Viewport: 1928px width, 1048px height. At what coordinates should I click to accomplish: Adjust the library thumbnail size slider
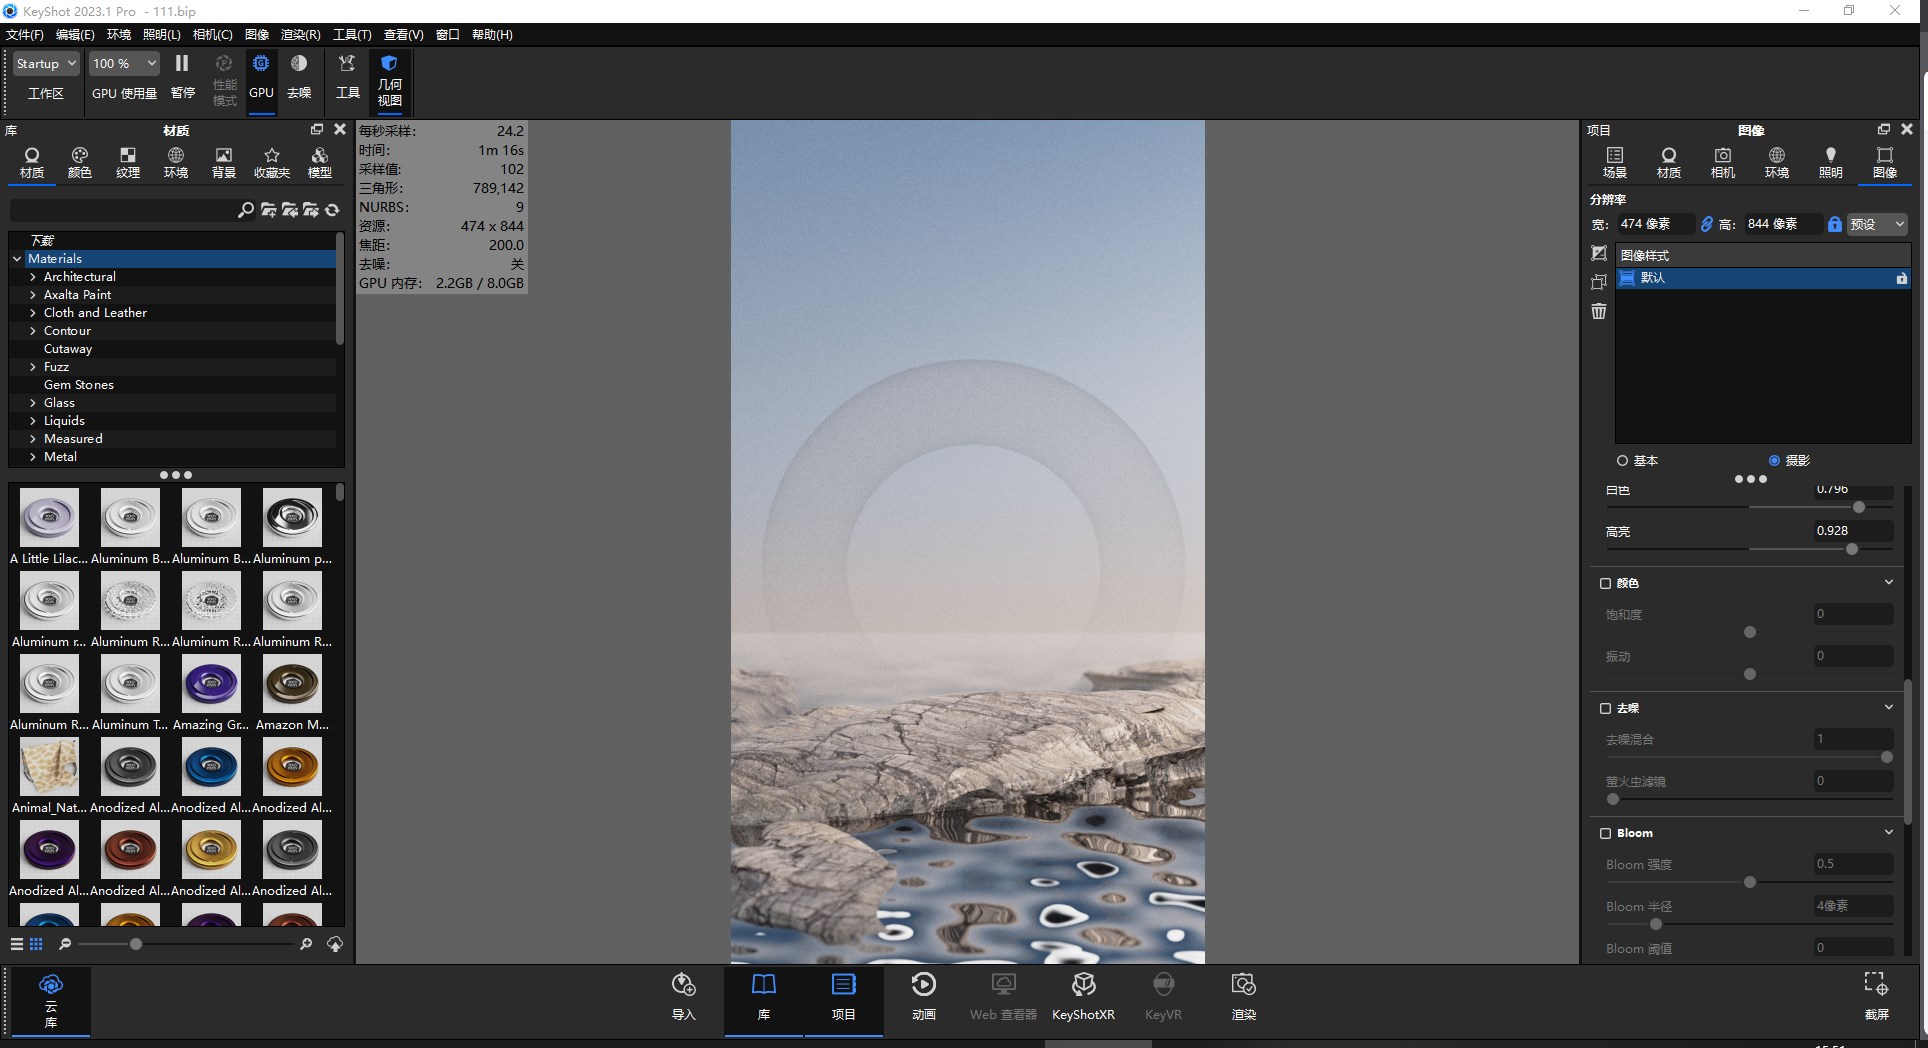click(136, 944)
